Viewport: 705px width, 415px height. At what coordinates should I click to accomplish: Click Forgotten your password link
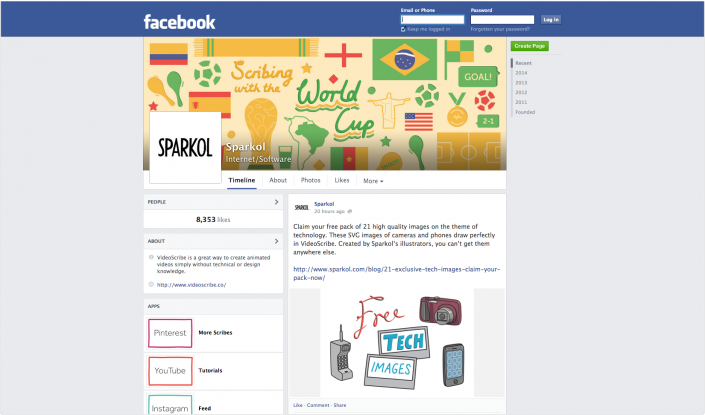pos(500,29)
